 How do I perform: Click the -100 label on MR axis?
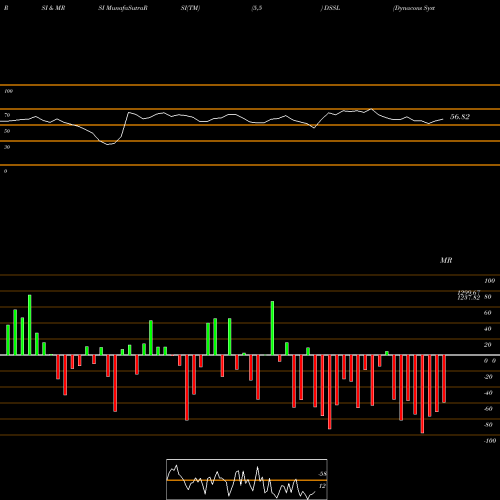point(490,441)
